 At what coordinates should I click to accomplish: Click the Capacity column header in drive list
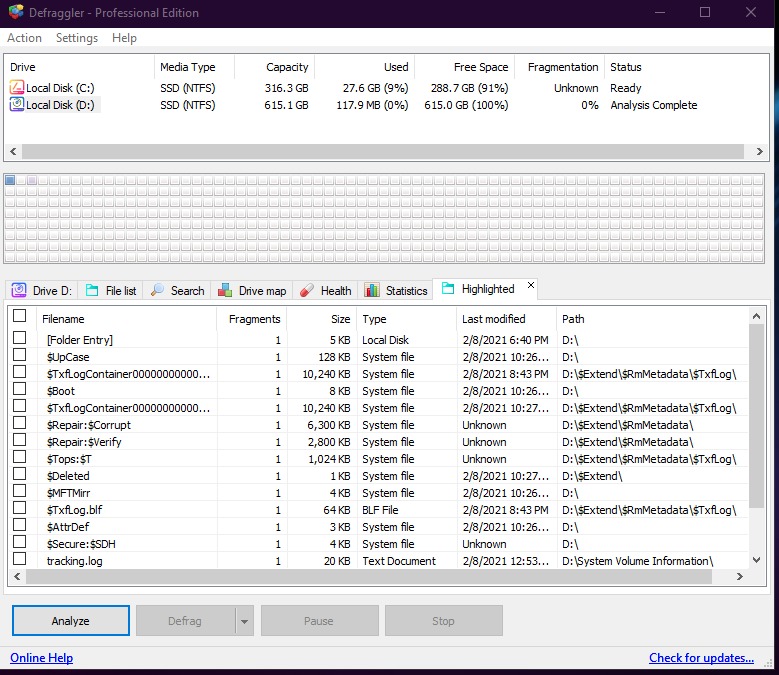(x=274, y=67)
